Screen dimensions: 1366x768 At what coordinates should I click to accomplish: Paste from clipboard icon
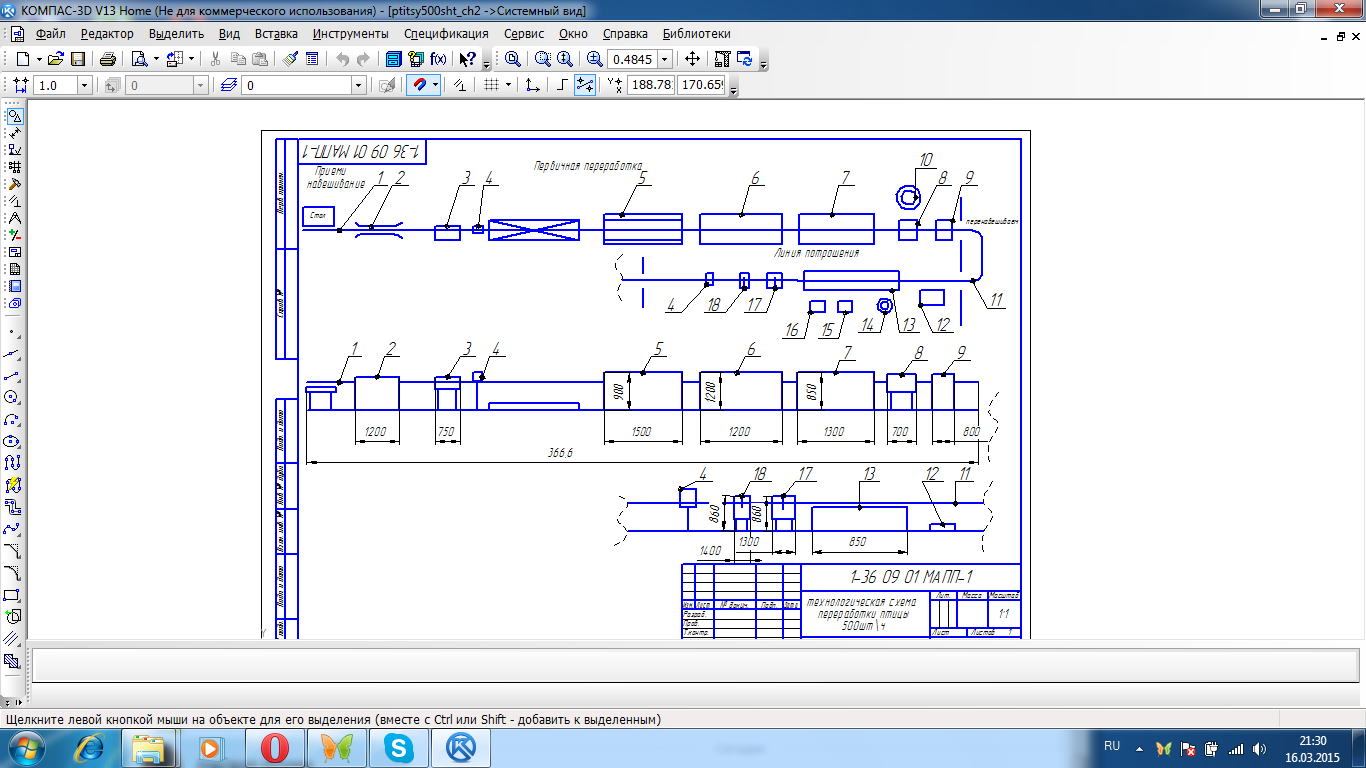(x=260, y=59)
